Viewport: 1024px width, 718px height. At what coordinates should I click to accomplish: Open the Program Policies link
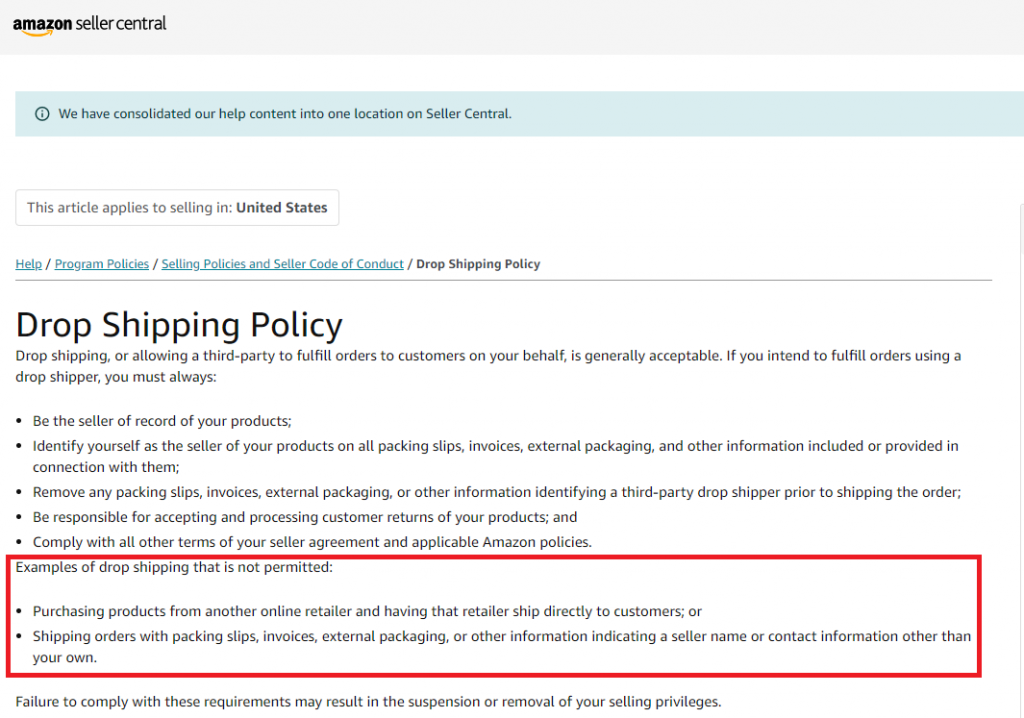(101, 263)
